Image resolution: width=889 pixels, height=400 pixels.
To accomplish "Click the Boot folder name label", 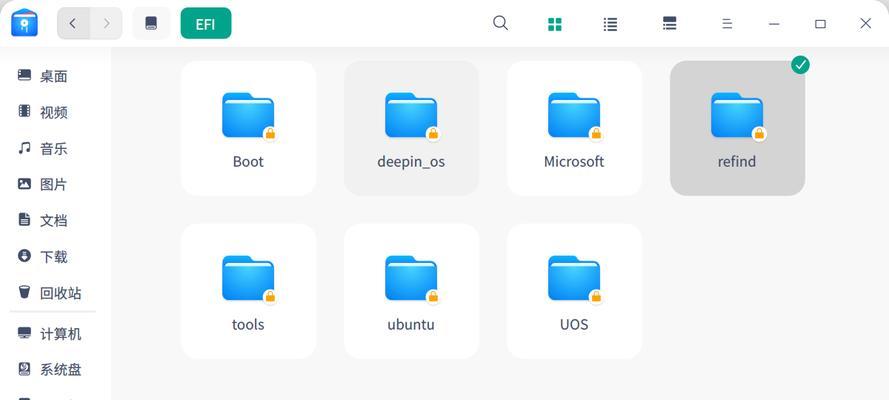I will pyautogui.click(x=248, y=161).
